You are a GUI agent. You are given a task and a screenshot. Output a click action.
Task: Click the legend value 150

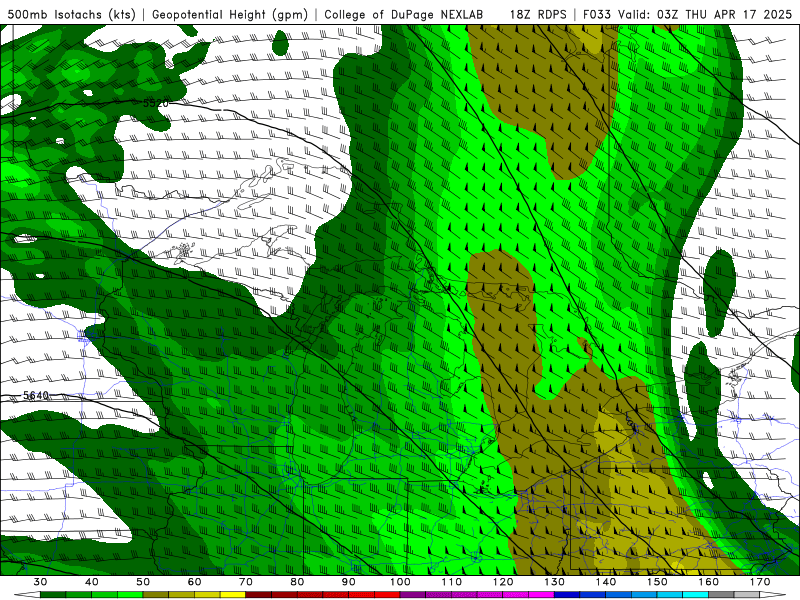[657, 582]
